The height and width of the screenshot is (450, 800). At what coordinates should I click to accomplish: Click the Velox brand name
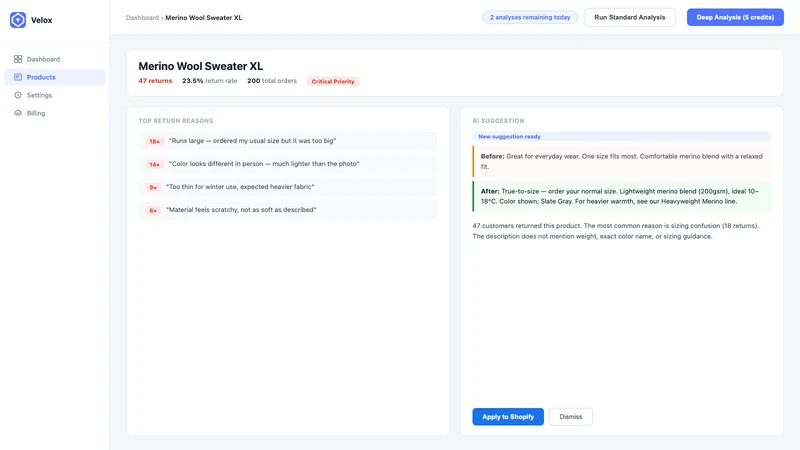tap(41, 20)
